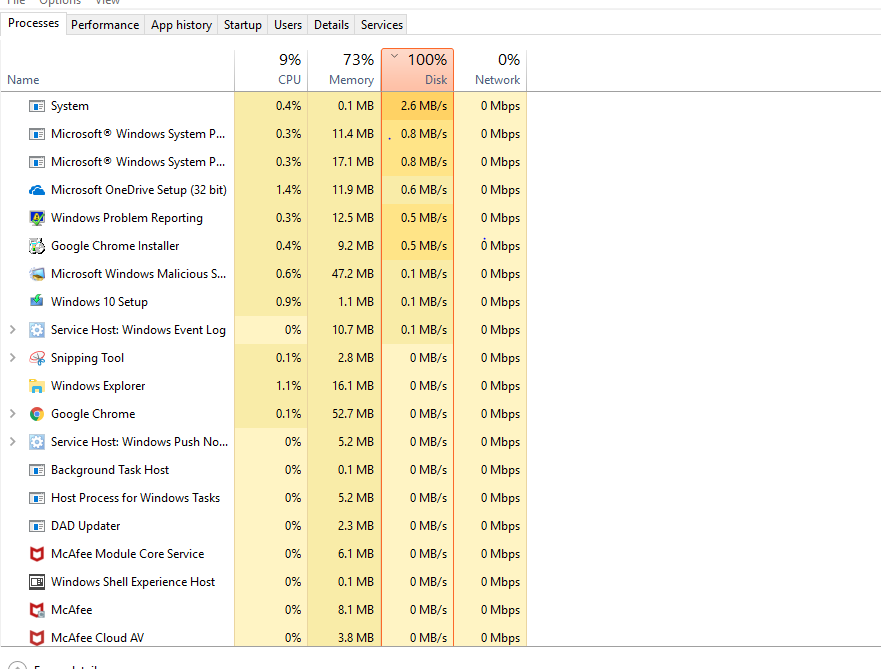Select the Windows Problem Reporting row
Viewport: 881px width, 669px height.
click(x=264, y=218)
